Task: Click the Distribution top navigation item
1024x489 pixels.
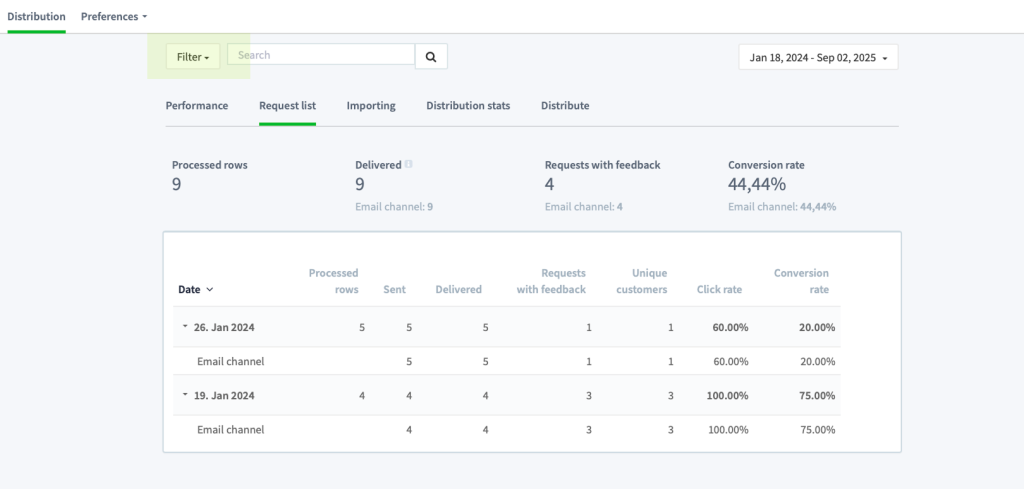Action: pos(36,16)
